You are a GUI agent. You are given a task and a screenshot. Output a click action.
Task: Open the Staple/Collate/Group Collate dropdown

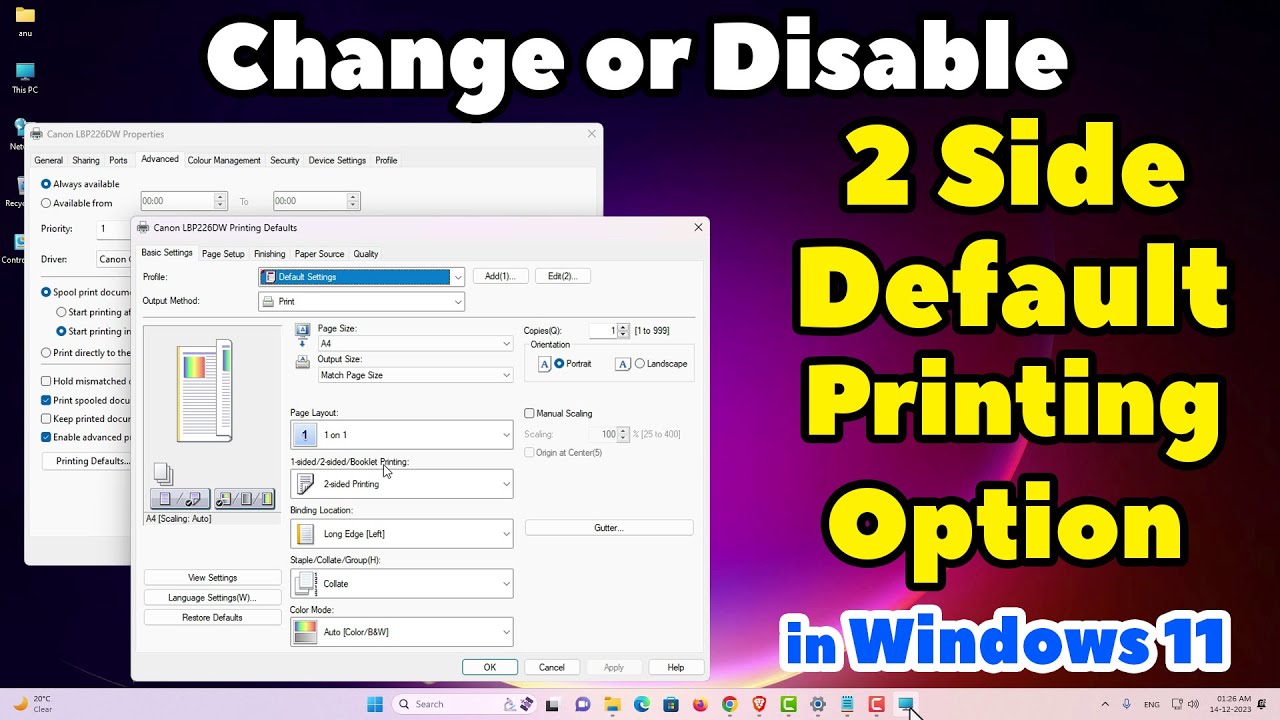pyautogui.click(x=402, y=583)
